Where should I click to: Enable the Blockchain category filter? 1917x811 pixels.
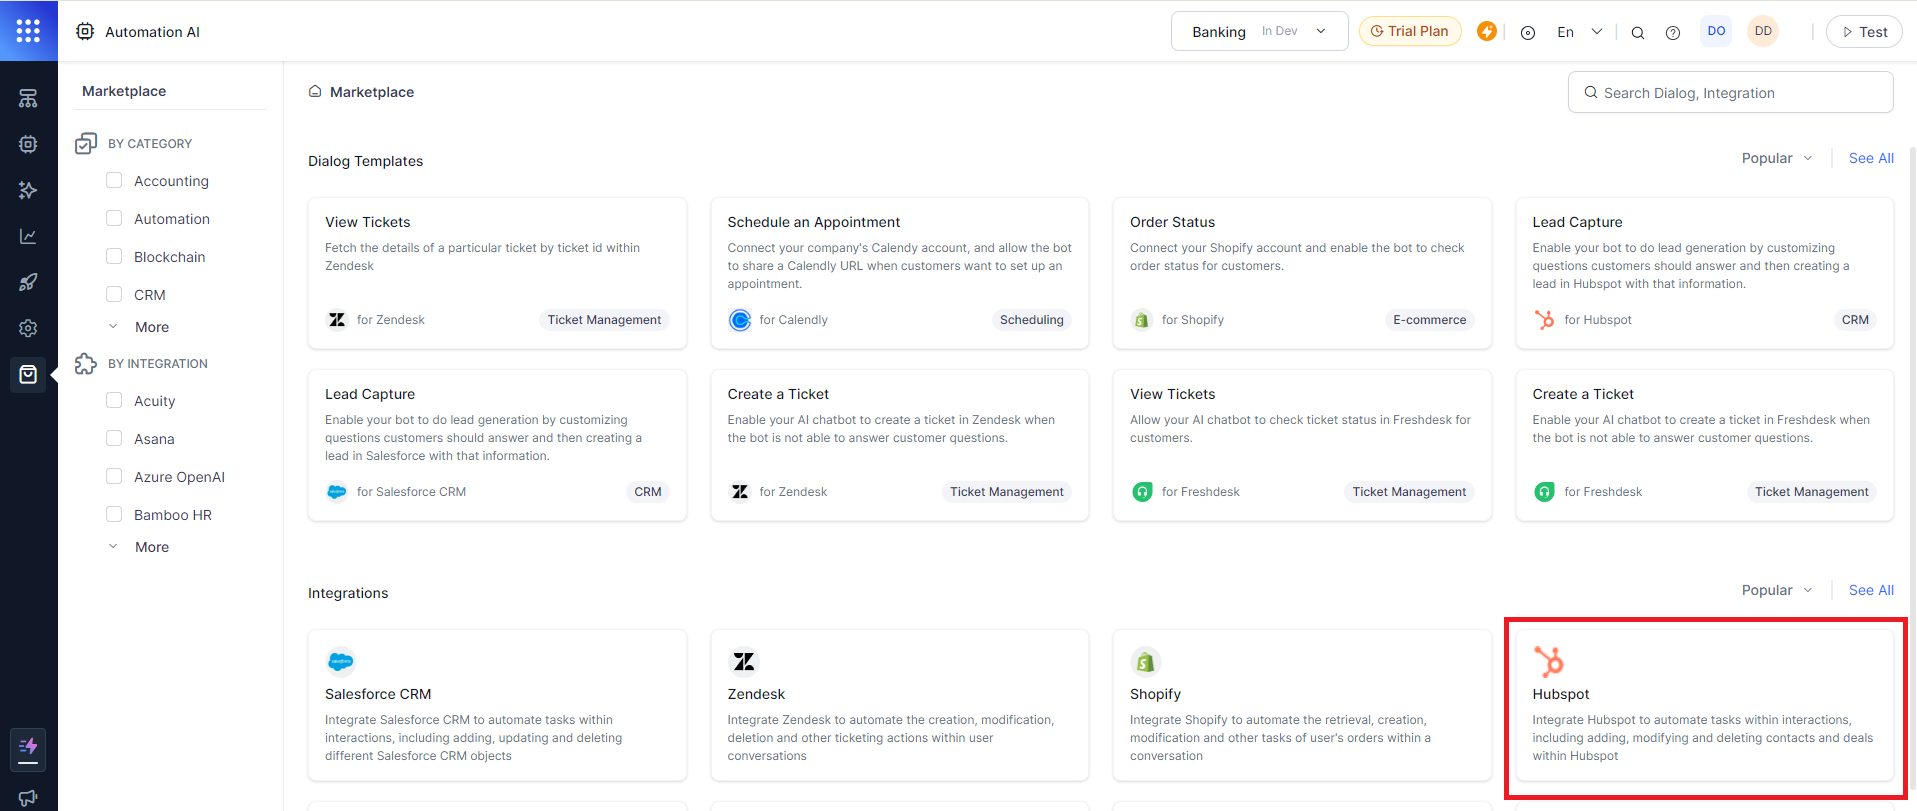coord(114,257)
